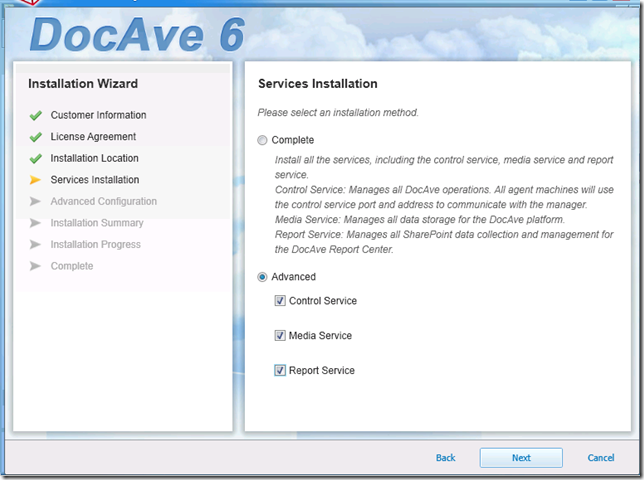Click the gray arrow beside Complete step
This screenshot has height=480, width=644.
click(35, 266)
